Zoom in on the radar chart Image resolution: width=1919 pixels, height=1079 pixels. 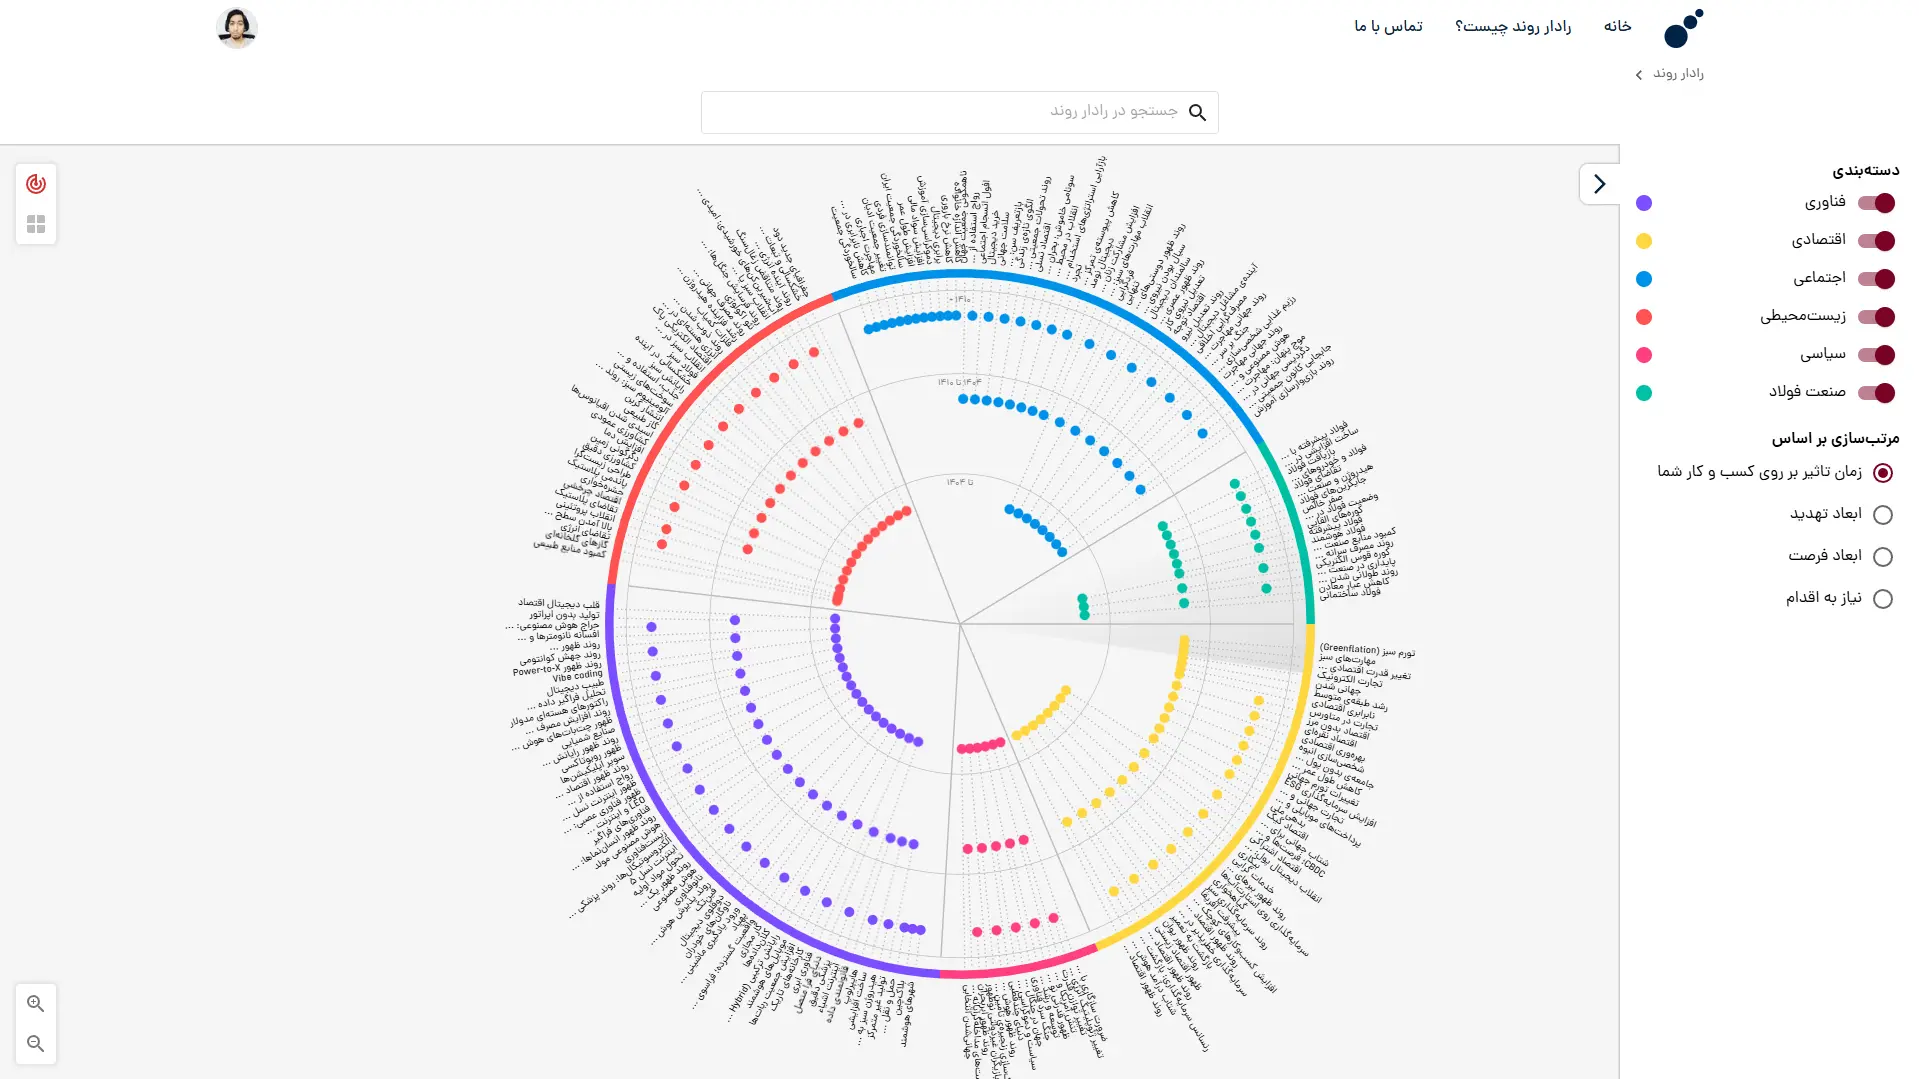click(x=36, y=1003)
